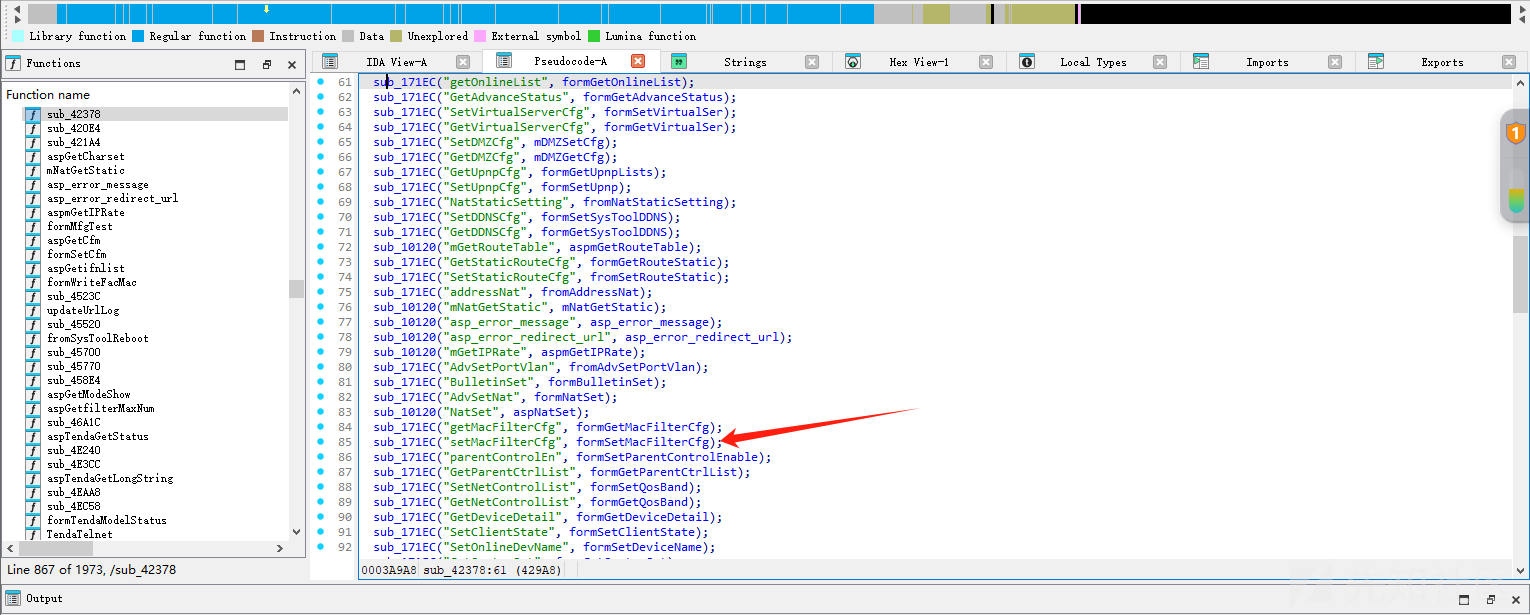Click the orange shield badge widget
Image resolution: width=1530 pixels, height=615 pixels.
click(1516, 132)
